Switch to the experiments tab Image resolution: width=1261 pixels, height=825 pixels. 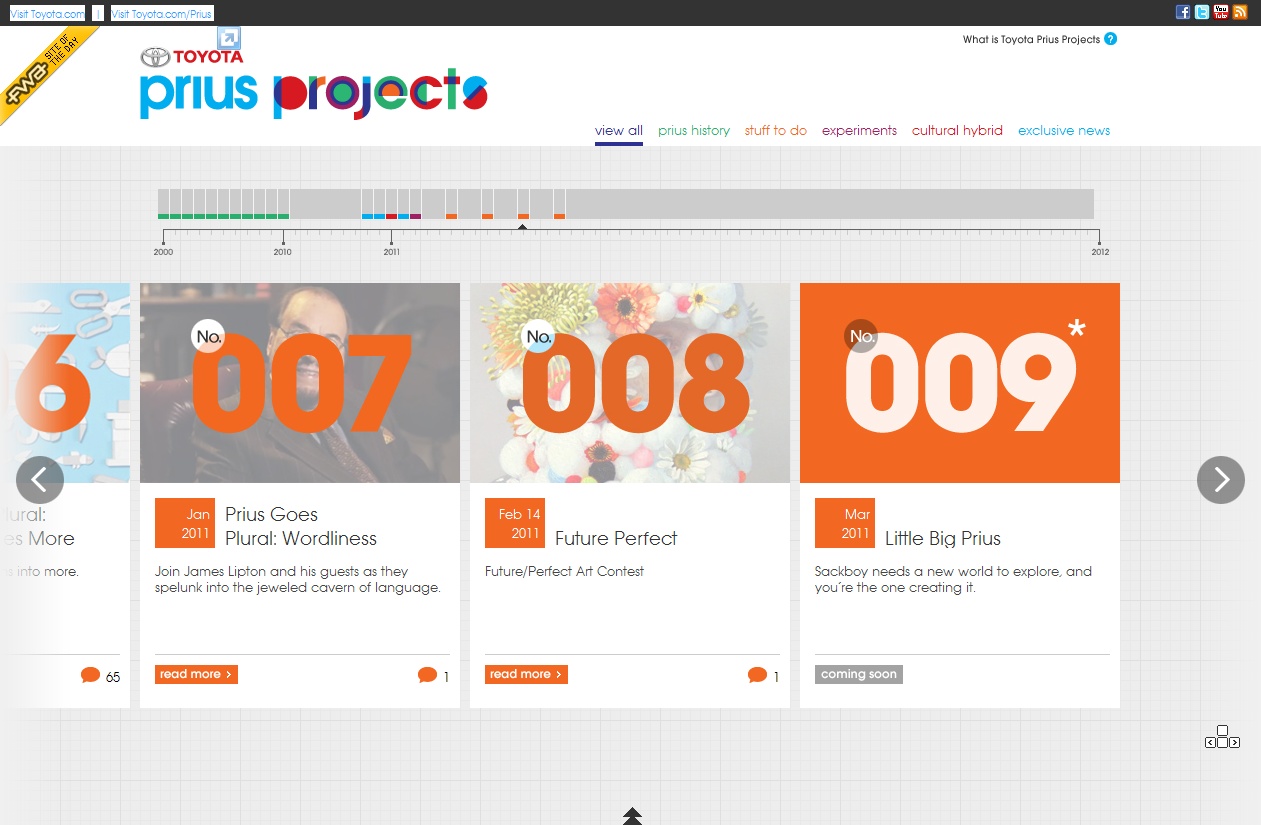coord(859,131)
